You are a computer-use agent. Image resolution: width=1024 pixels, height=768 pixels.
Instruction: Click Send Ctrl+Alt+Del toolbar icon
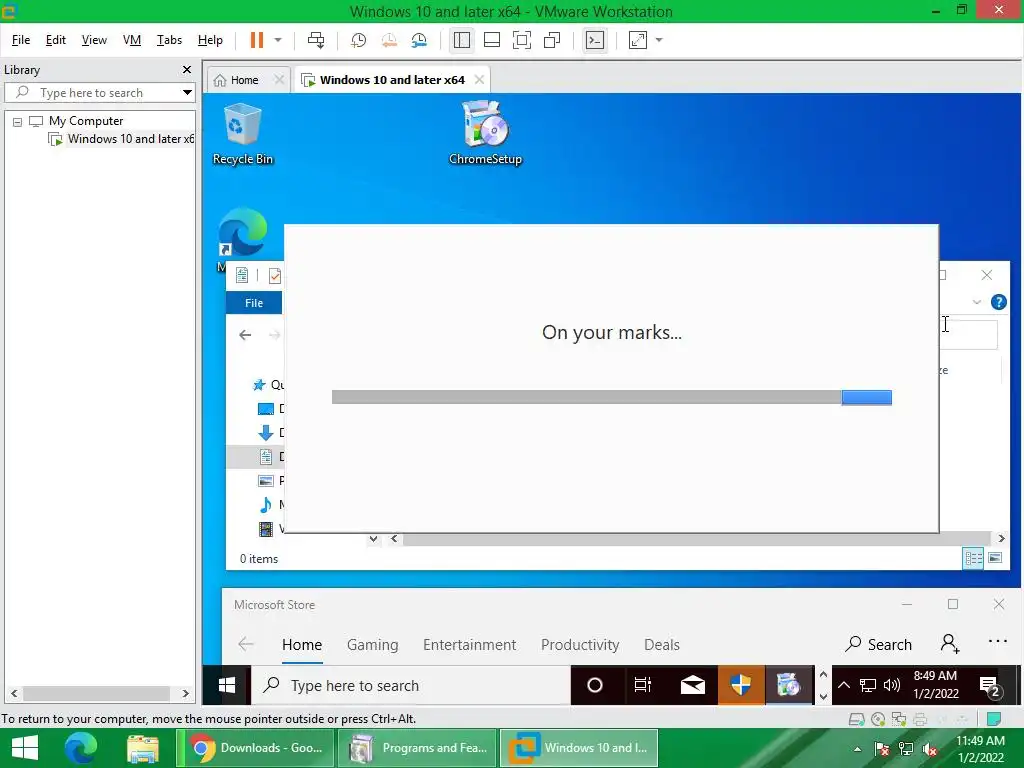tap(316, 40)
